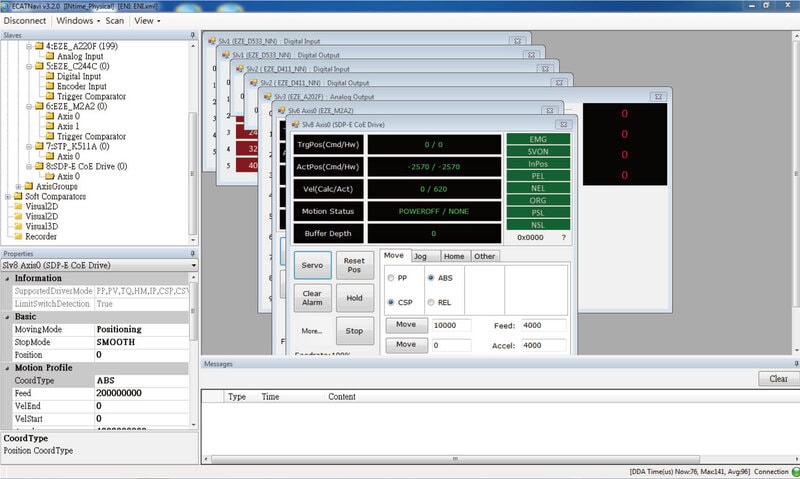The image size is (800, 479).
Task: Click the question mark next to 0x0000
Action: click(564, 237)
